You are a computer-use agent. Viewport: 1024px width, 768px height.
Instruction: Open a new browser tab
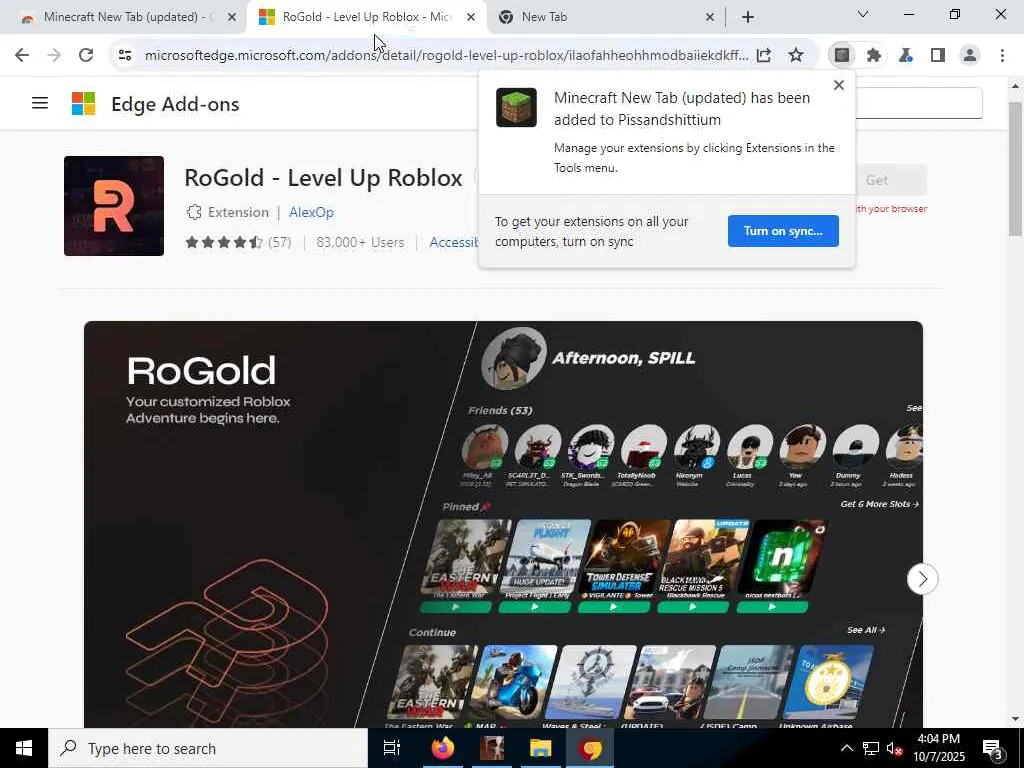tap(748, 17)
